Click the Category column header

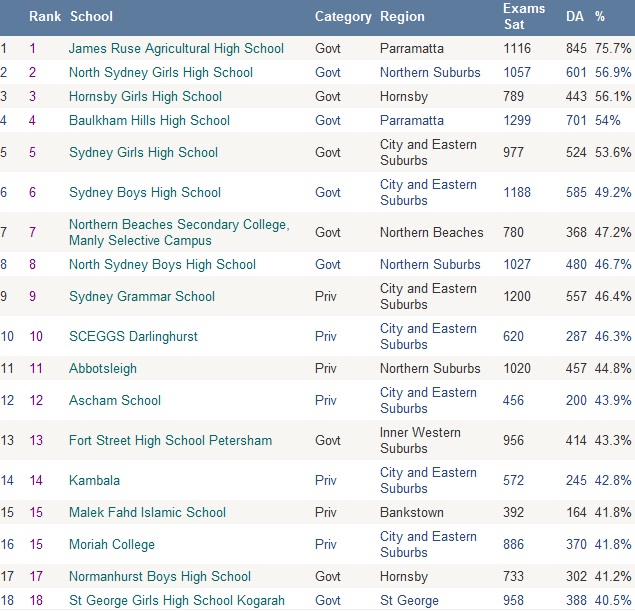click(343, 16)
